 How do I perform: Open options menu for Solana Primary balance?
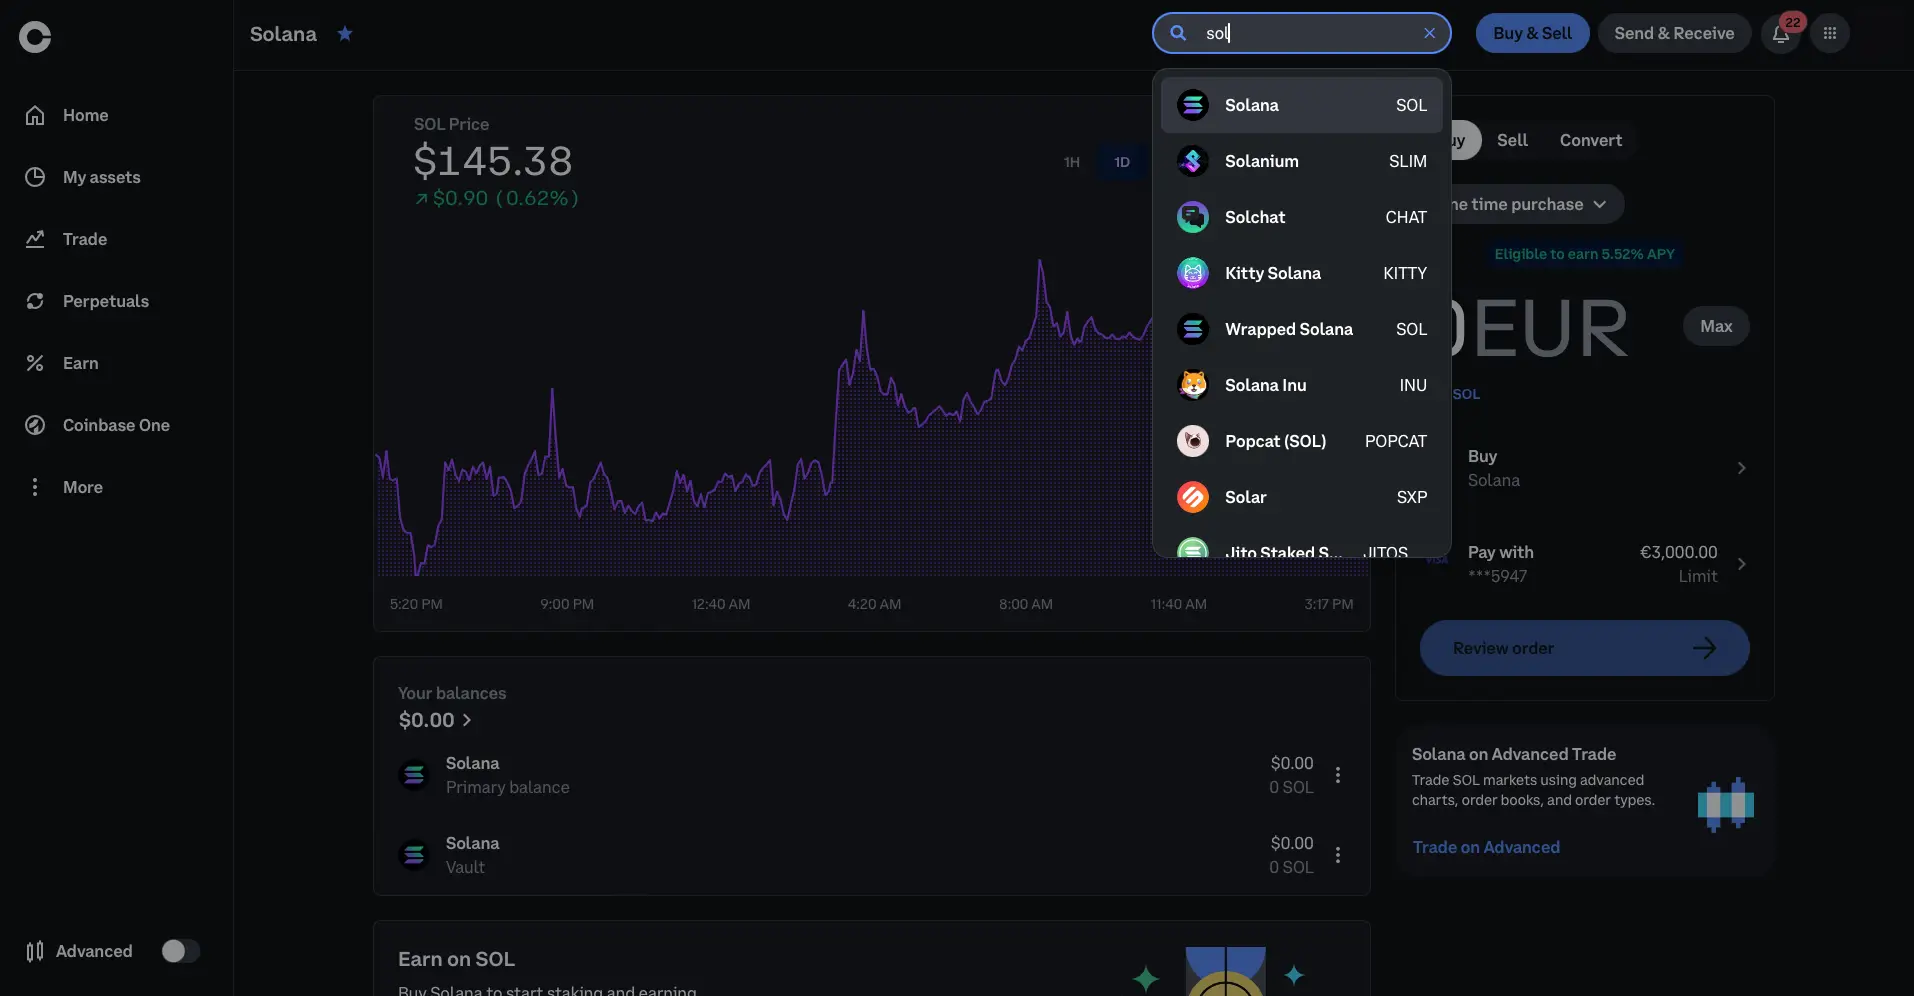[1338, 775]
